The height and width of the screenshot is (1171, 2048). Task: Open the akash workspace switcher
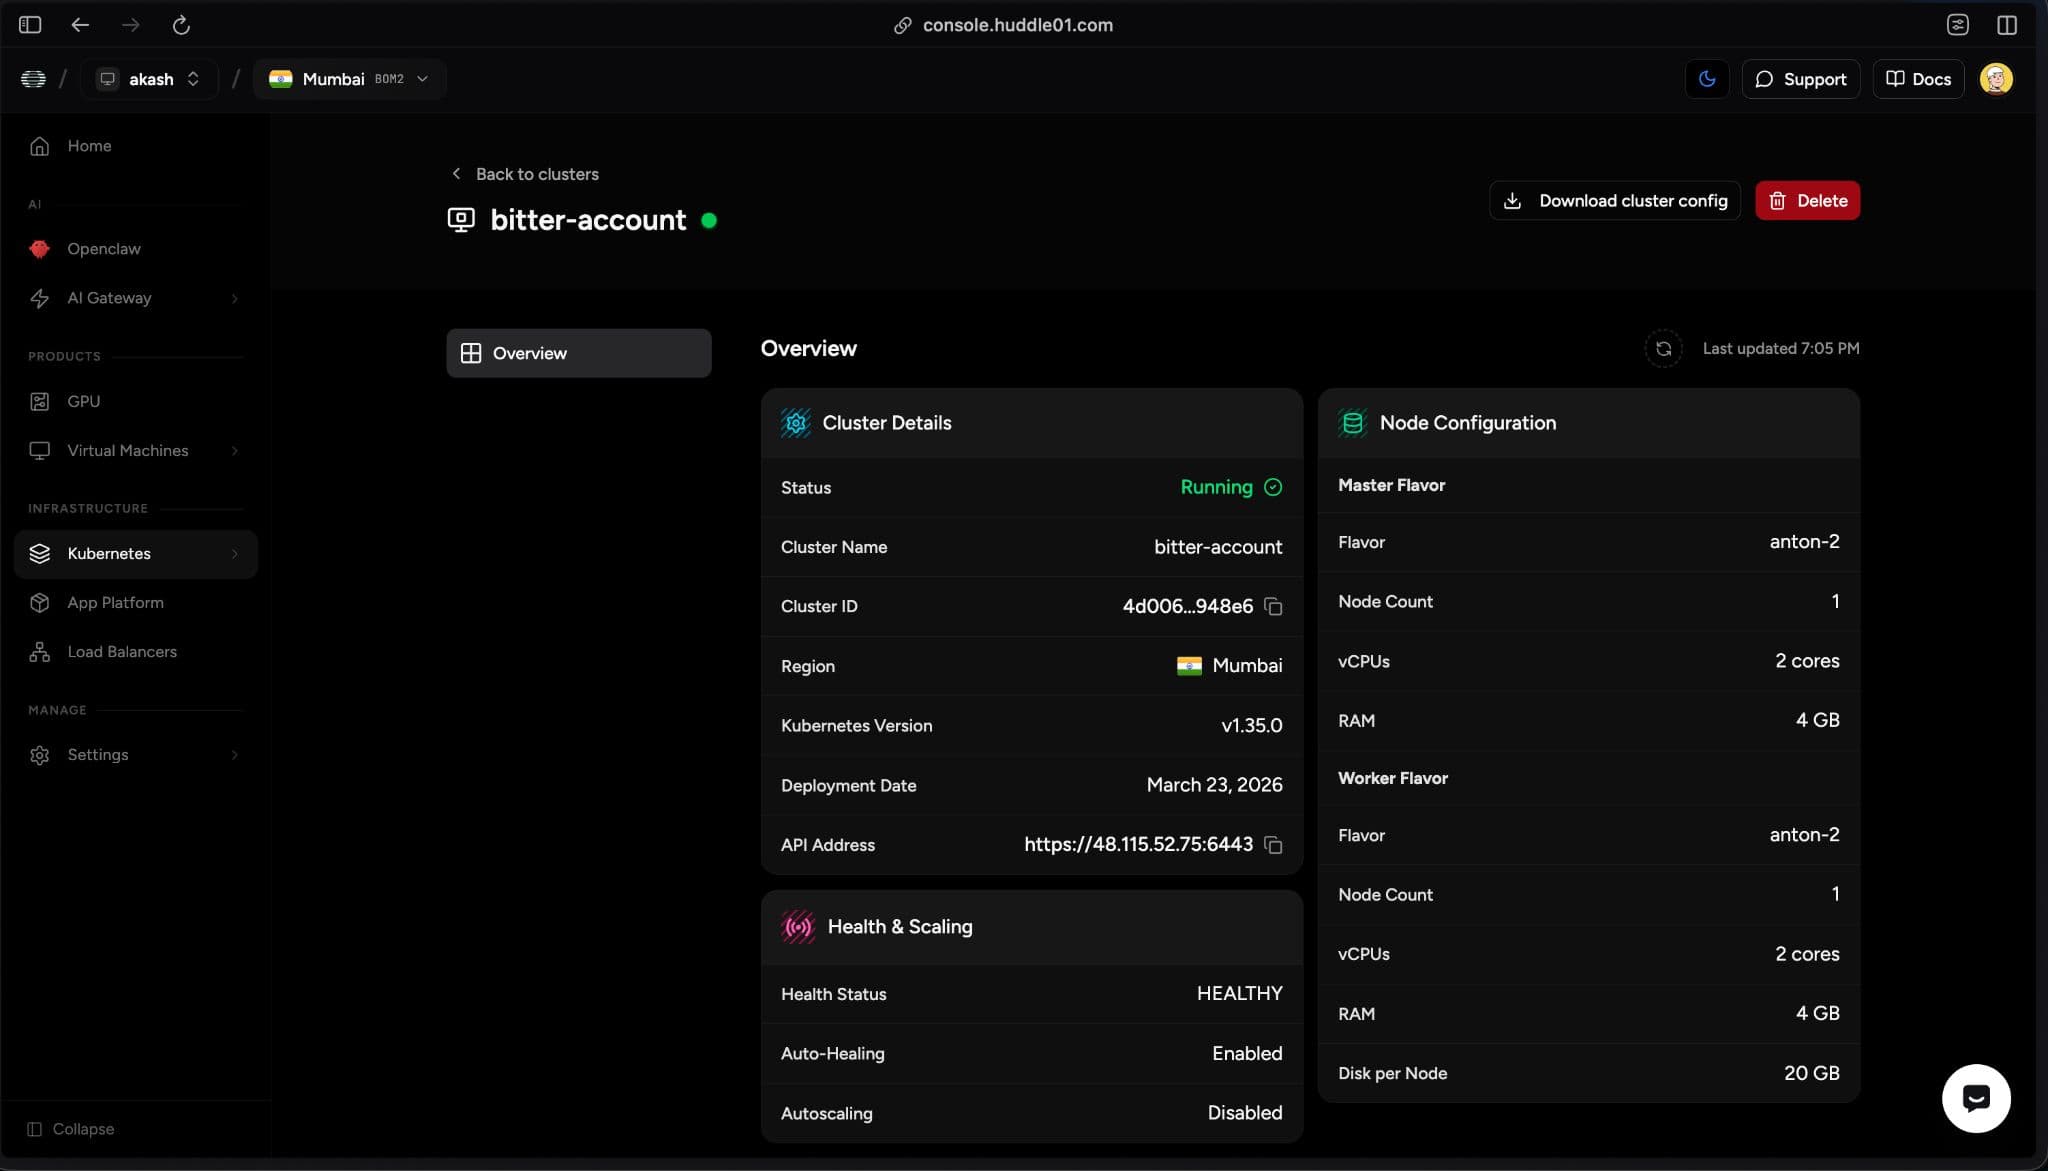tap(150, 79)
